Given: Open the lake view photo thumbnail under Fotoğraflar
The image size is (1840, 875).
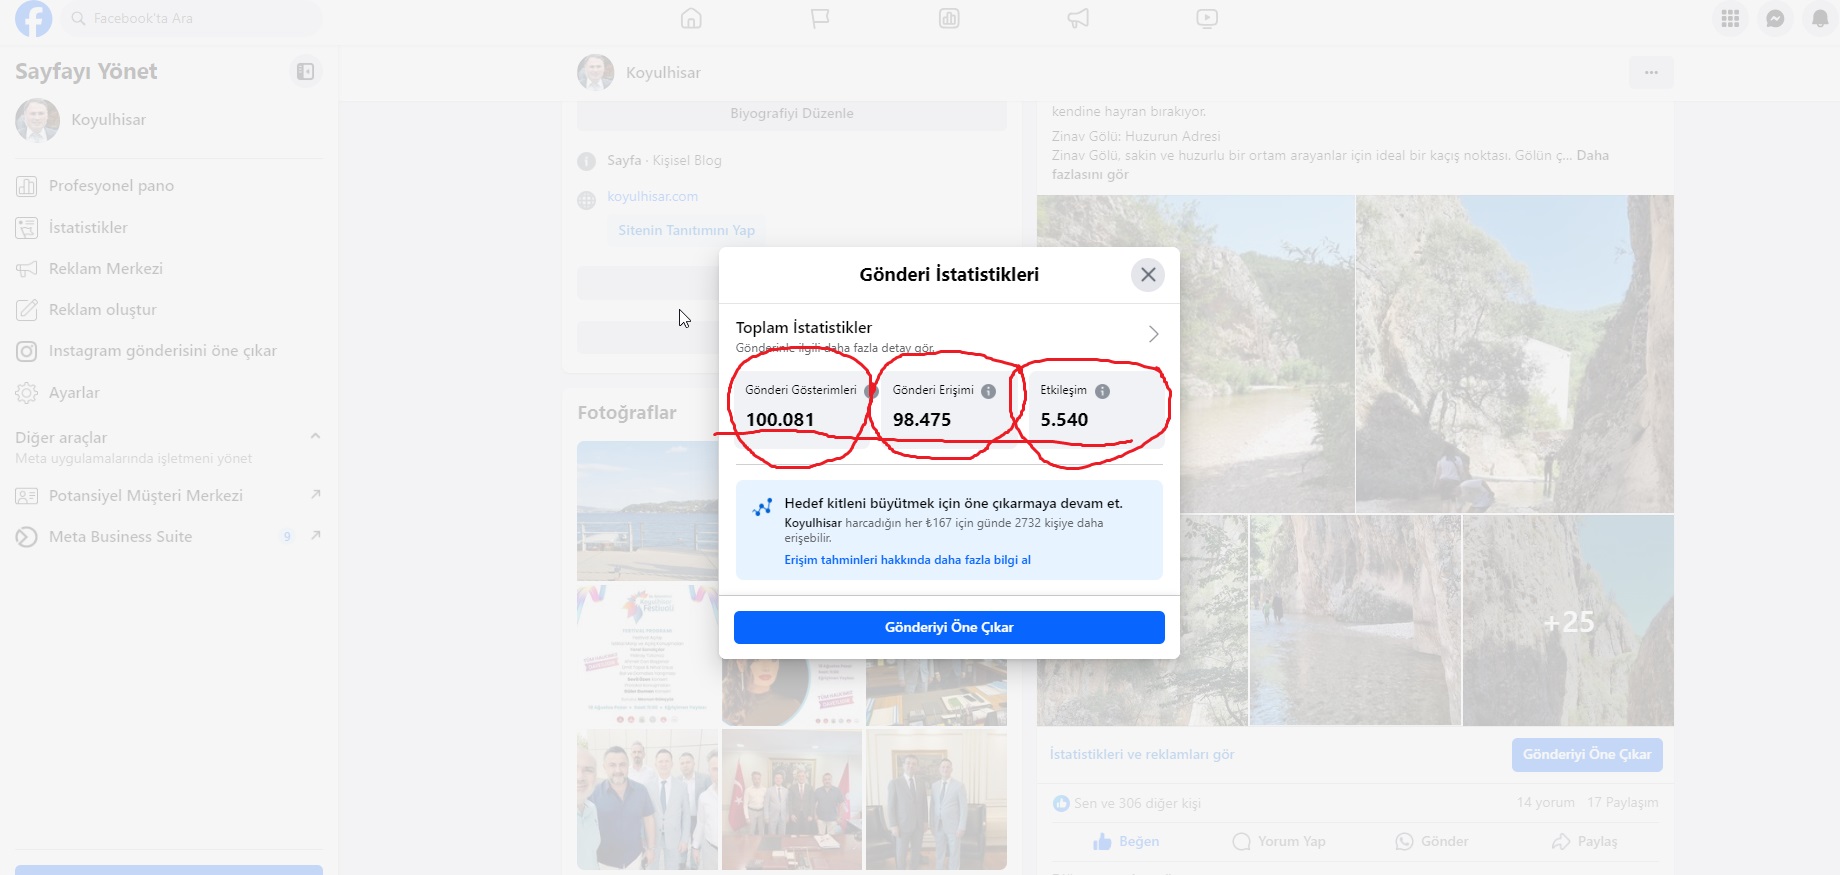Looking at the screenshot, I should pyautogui.click(x=647, y=510).
